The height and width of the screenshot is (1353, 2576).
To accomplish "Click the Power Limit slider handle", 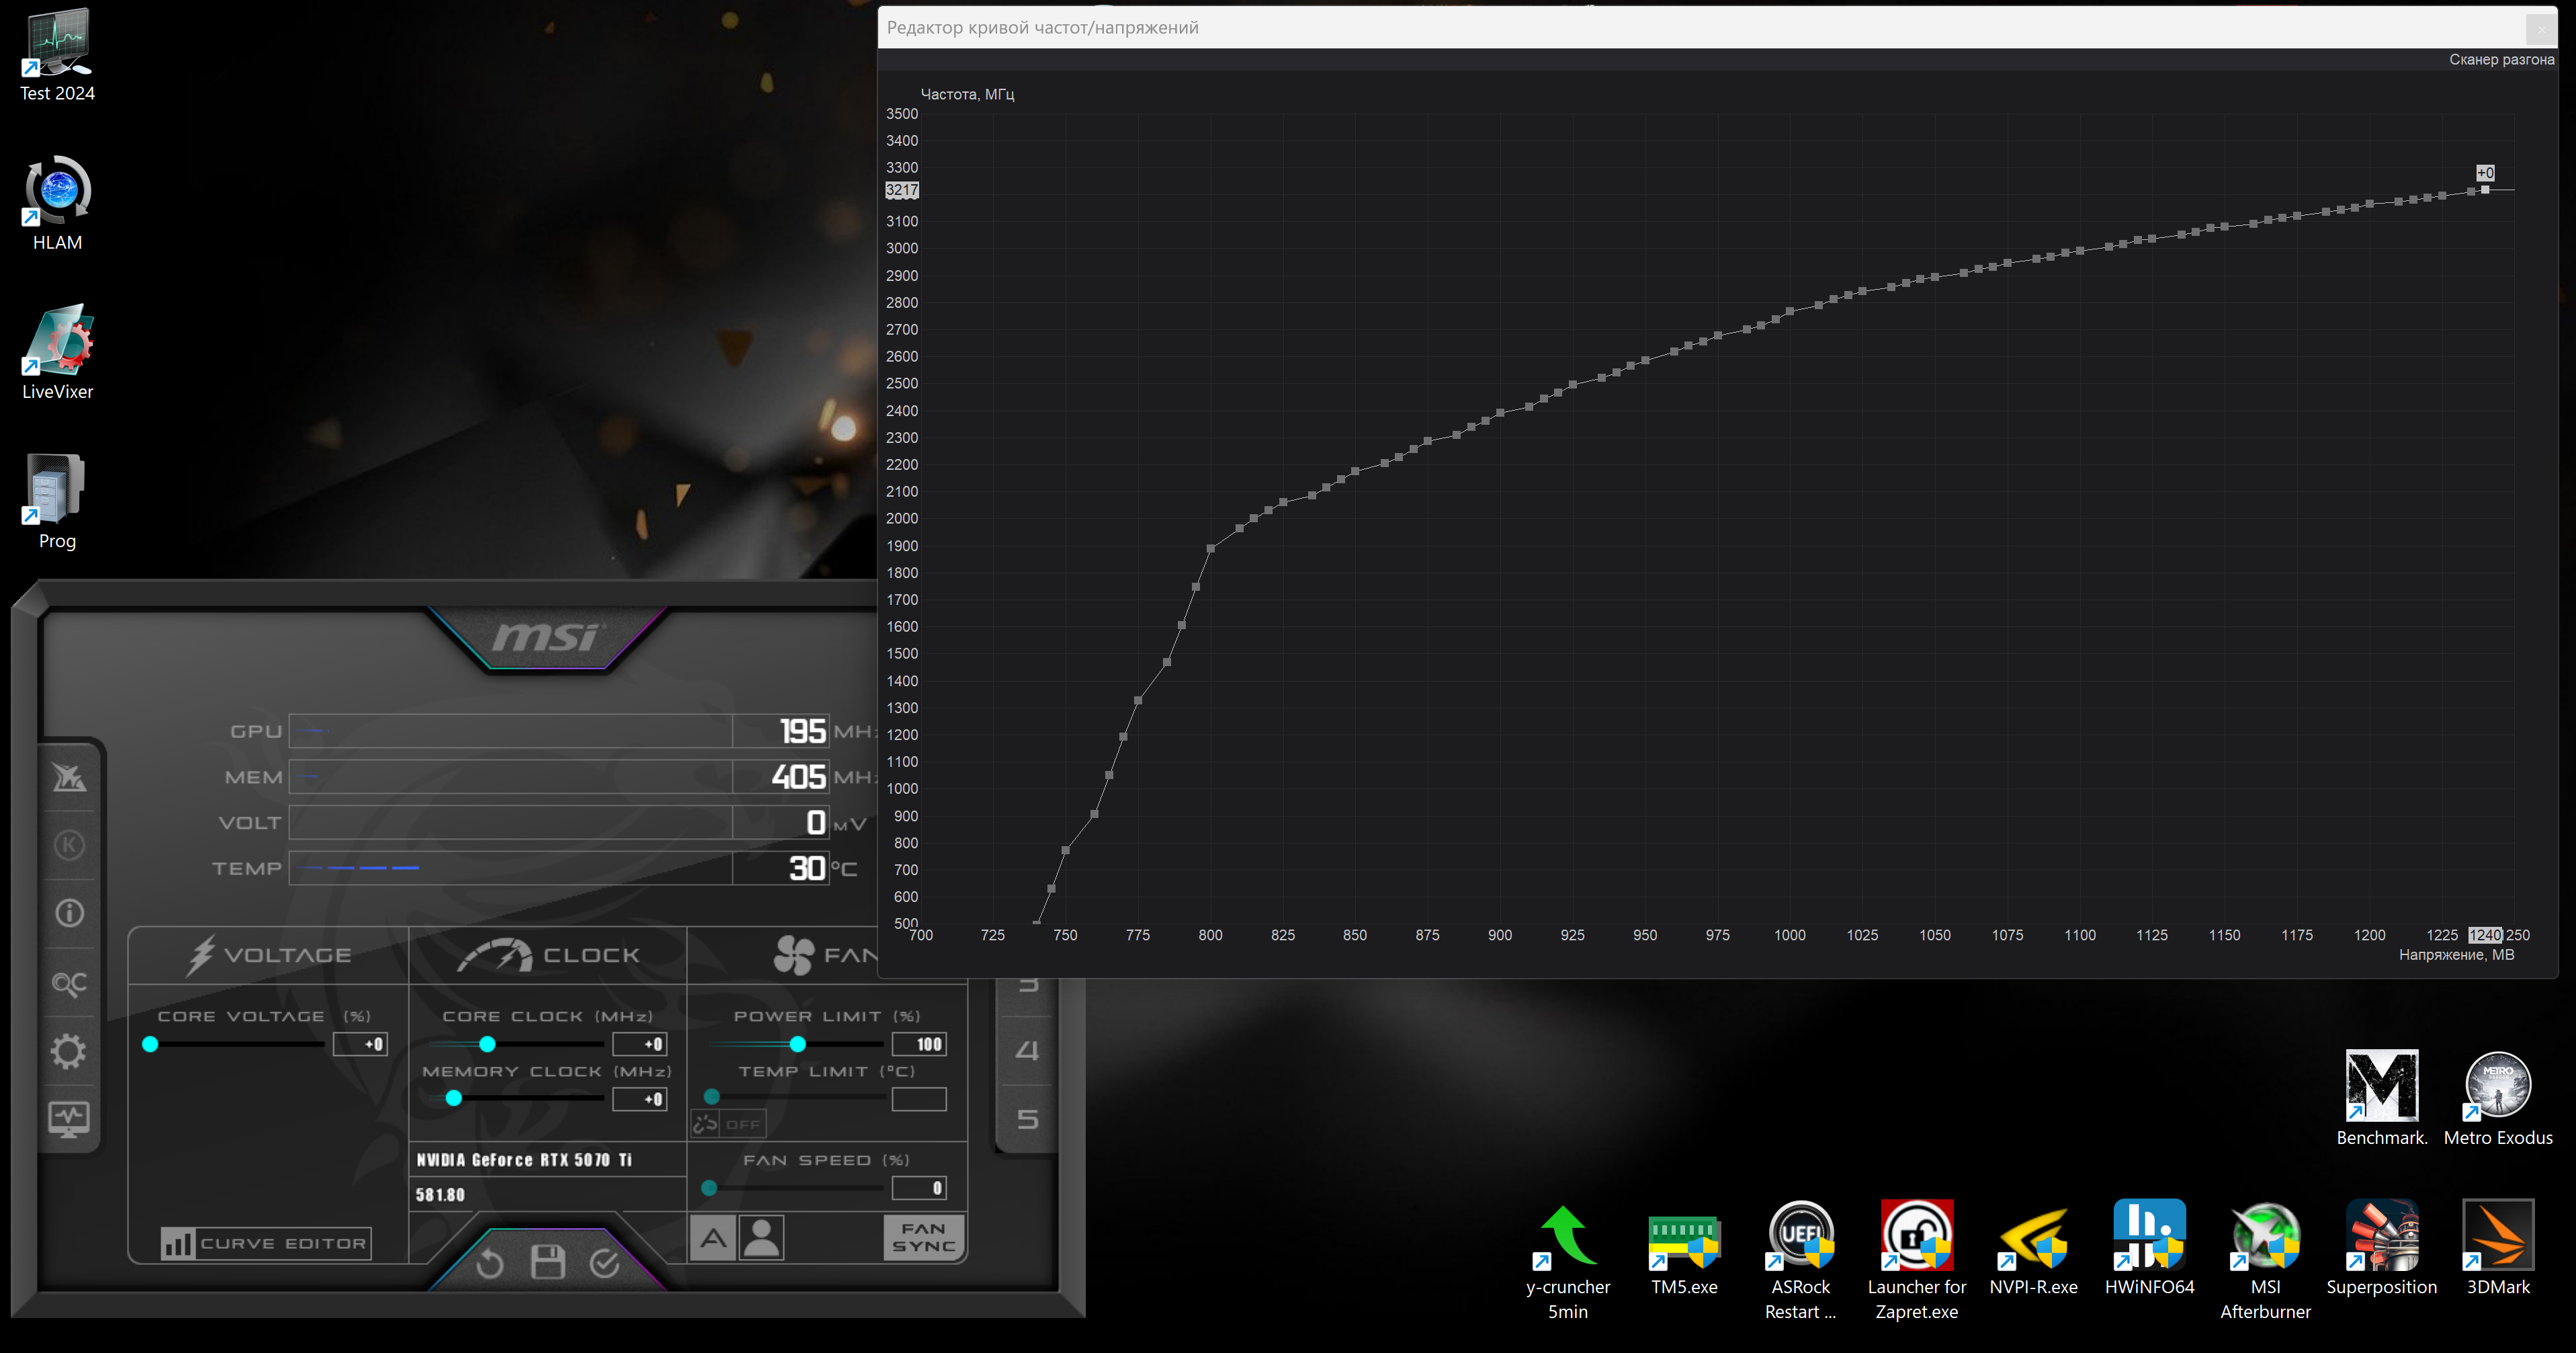I will [x=797, y=1044].
